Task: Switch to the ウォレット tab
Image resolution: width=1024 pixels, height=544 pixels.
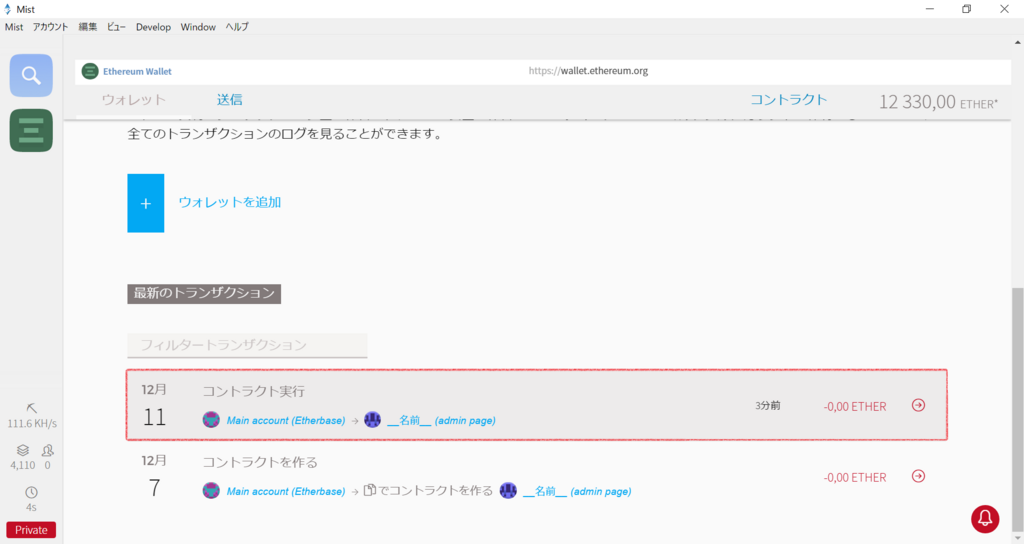Action: coord(134,100)
